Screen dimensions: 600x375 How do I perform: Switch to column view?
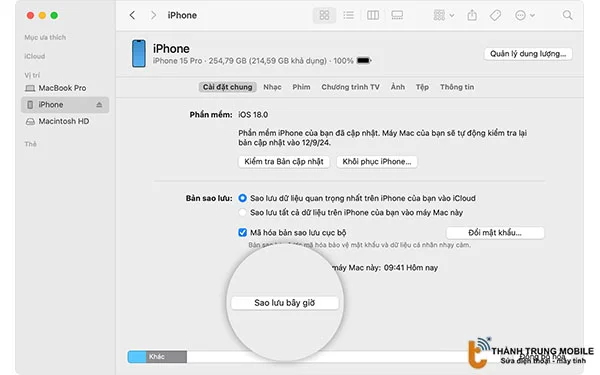pyautogui.click(x=373, y=15)
